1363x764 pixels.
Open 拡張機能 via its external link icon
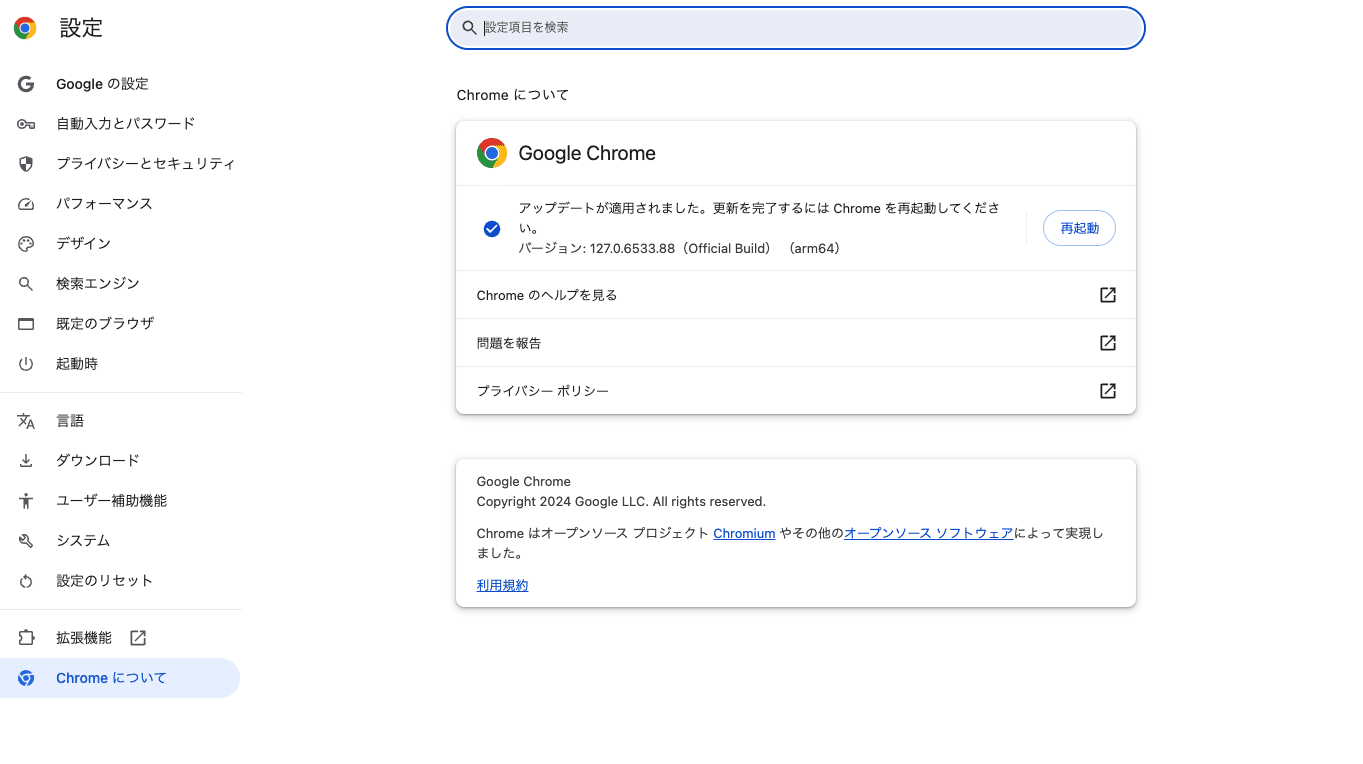[x=138, y=637]
